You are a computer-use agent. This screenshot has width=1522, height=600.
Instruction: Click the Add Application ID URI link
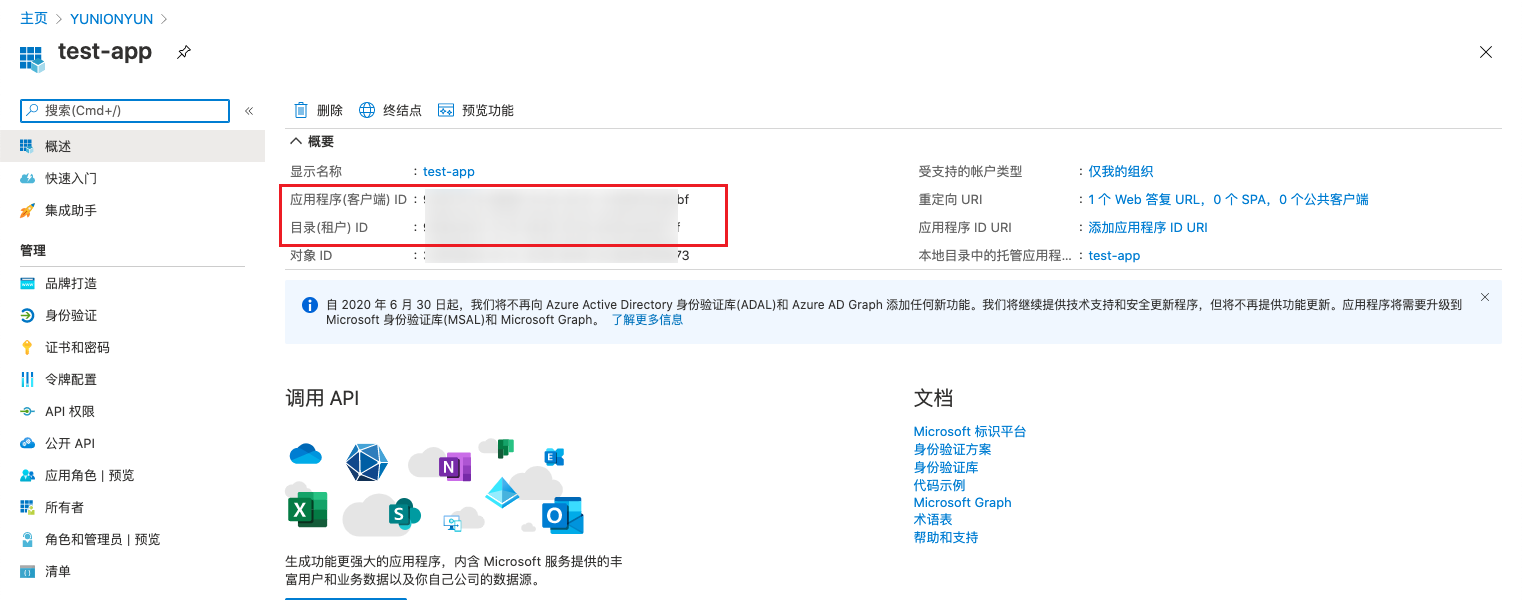1147,227
